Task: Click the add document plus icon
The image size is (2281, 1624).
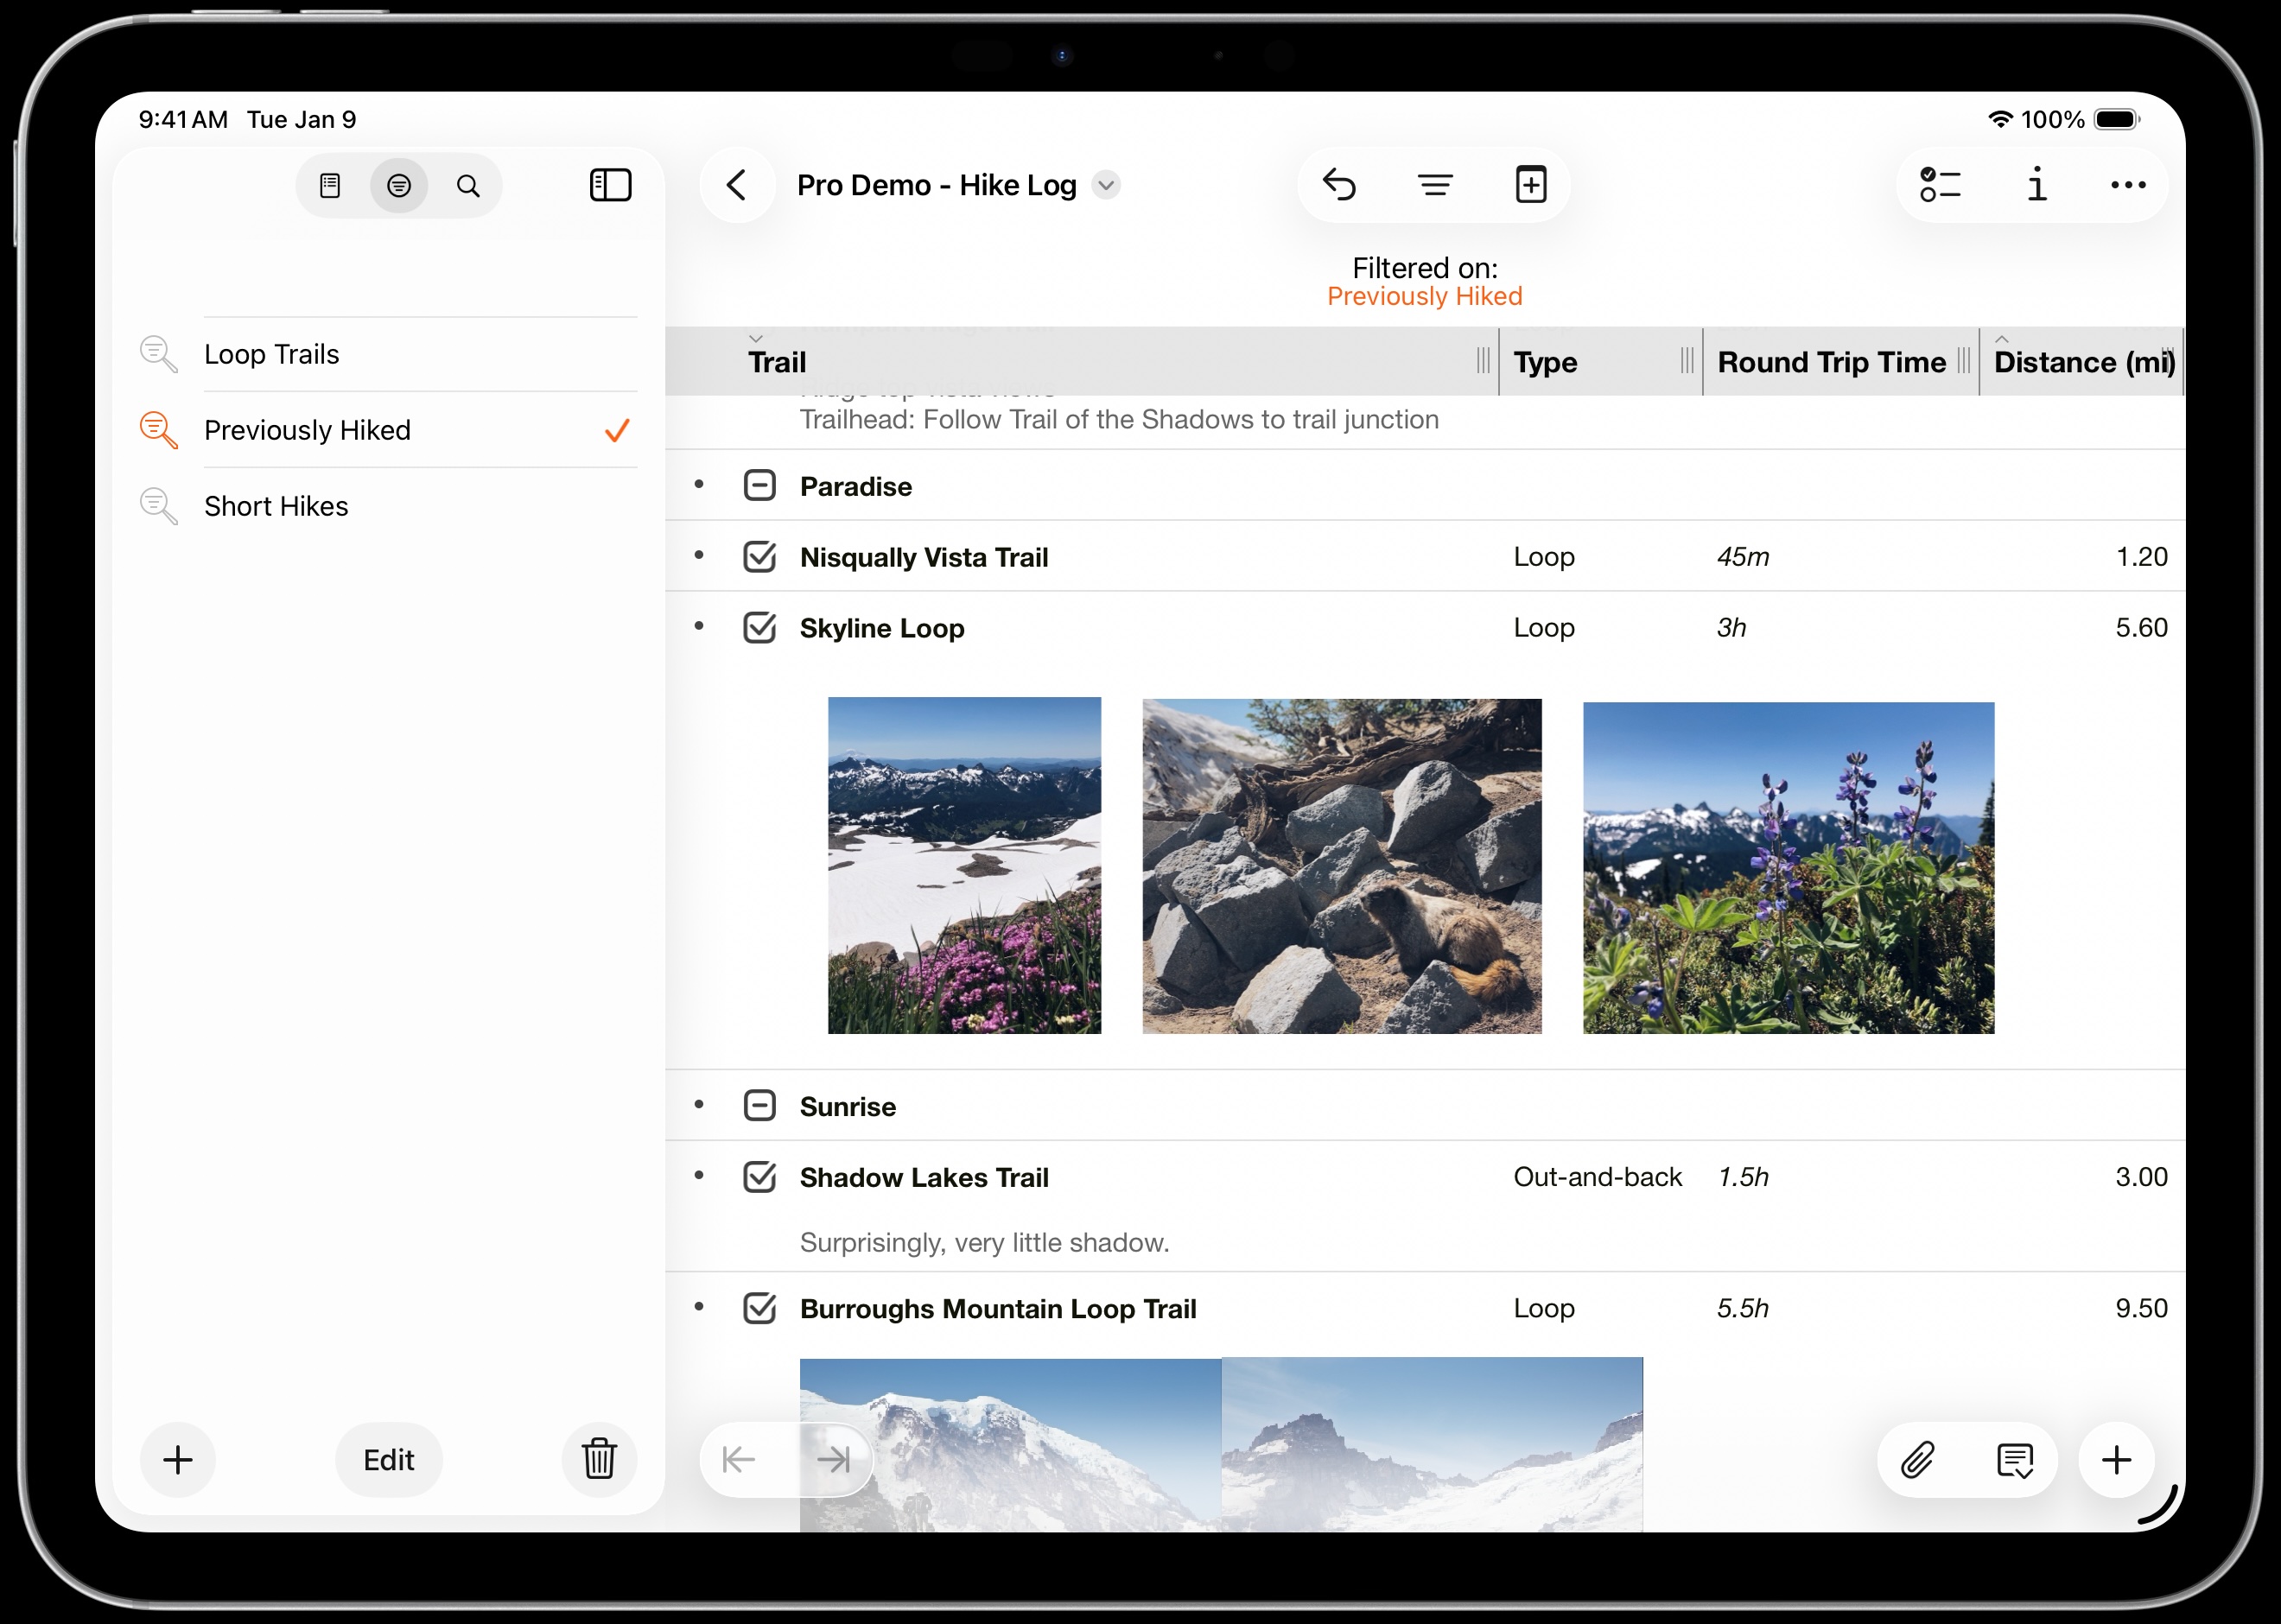Action: coord(1530,185)
